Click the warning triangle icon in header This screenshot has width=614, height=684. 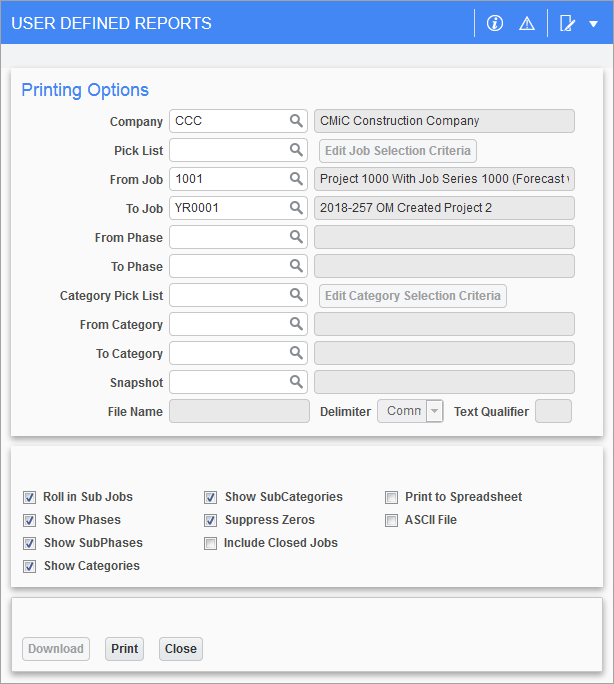[x=527, y=23]
